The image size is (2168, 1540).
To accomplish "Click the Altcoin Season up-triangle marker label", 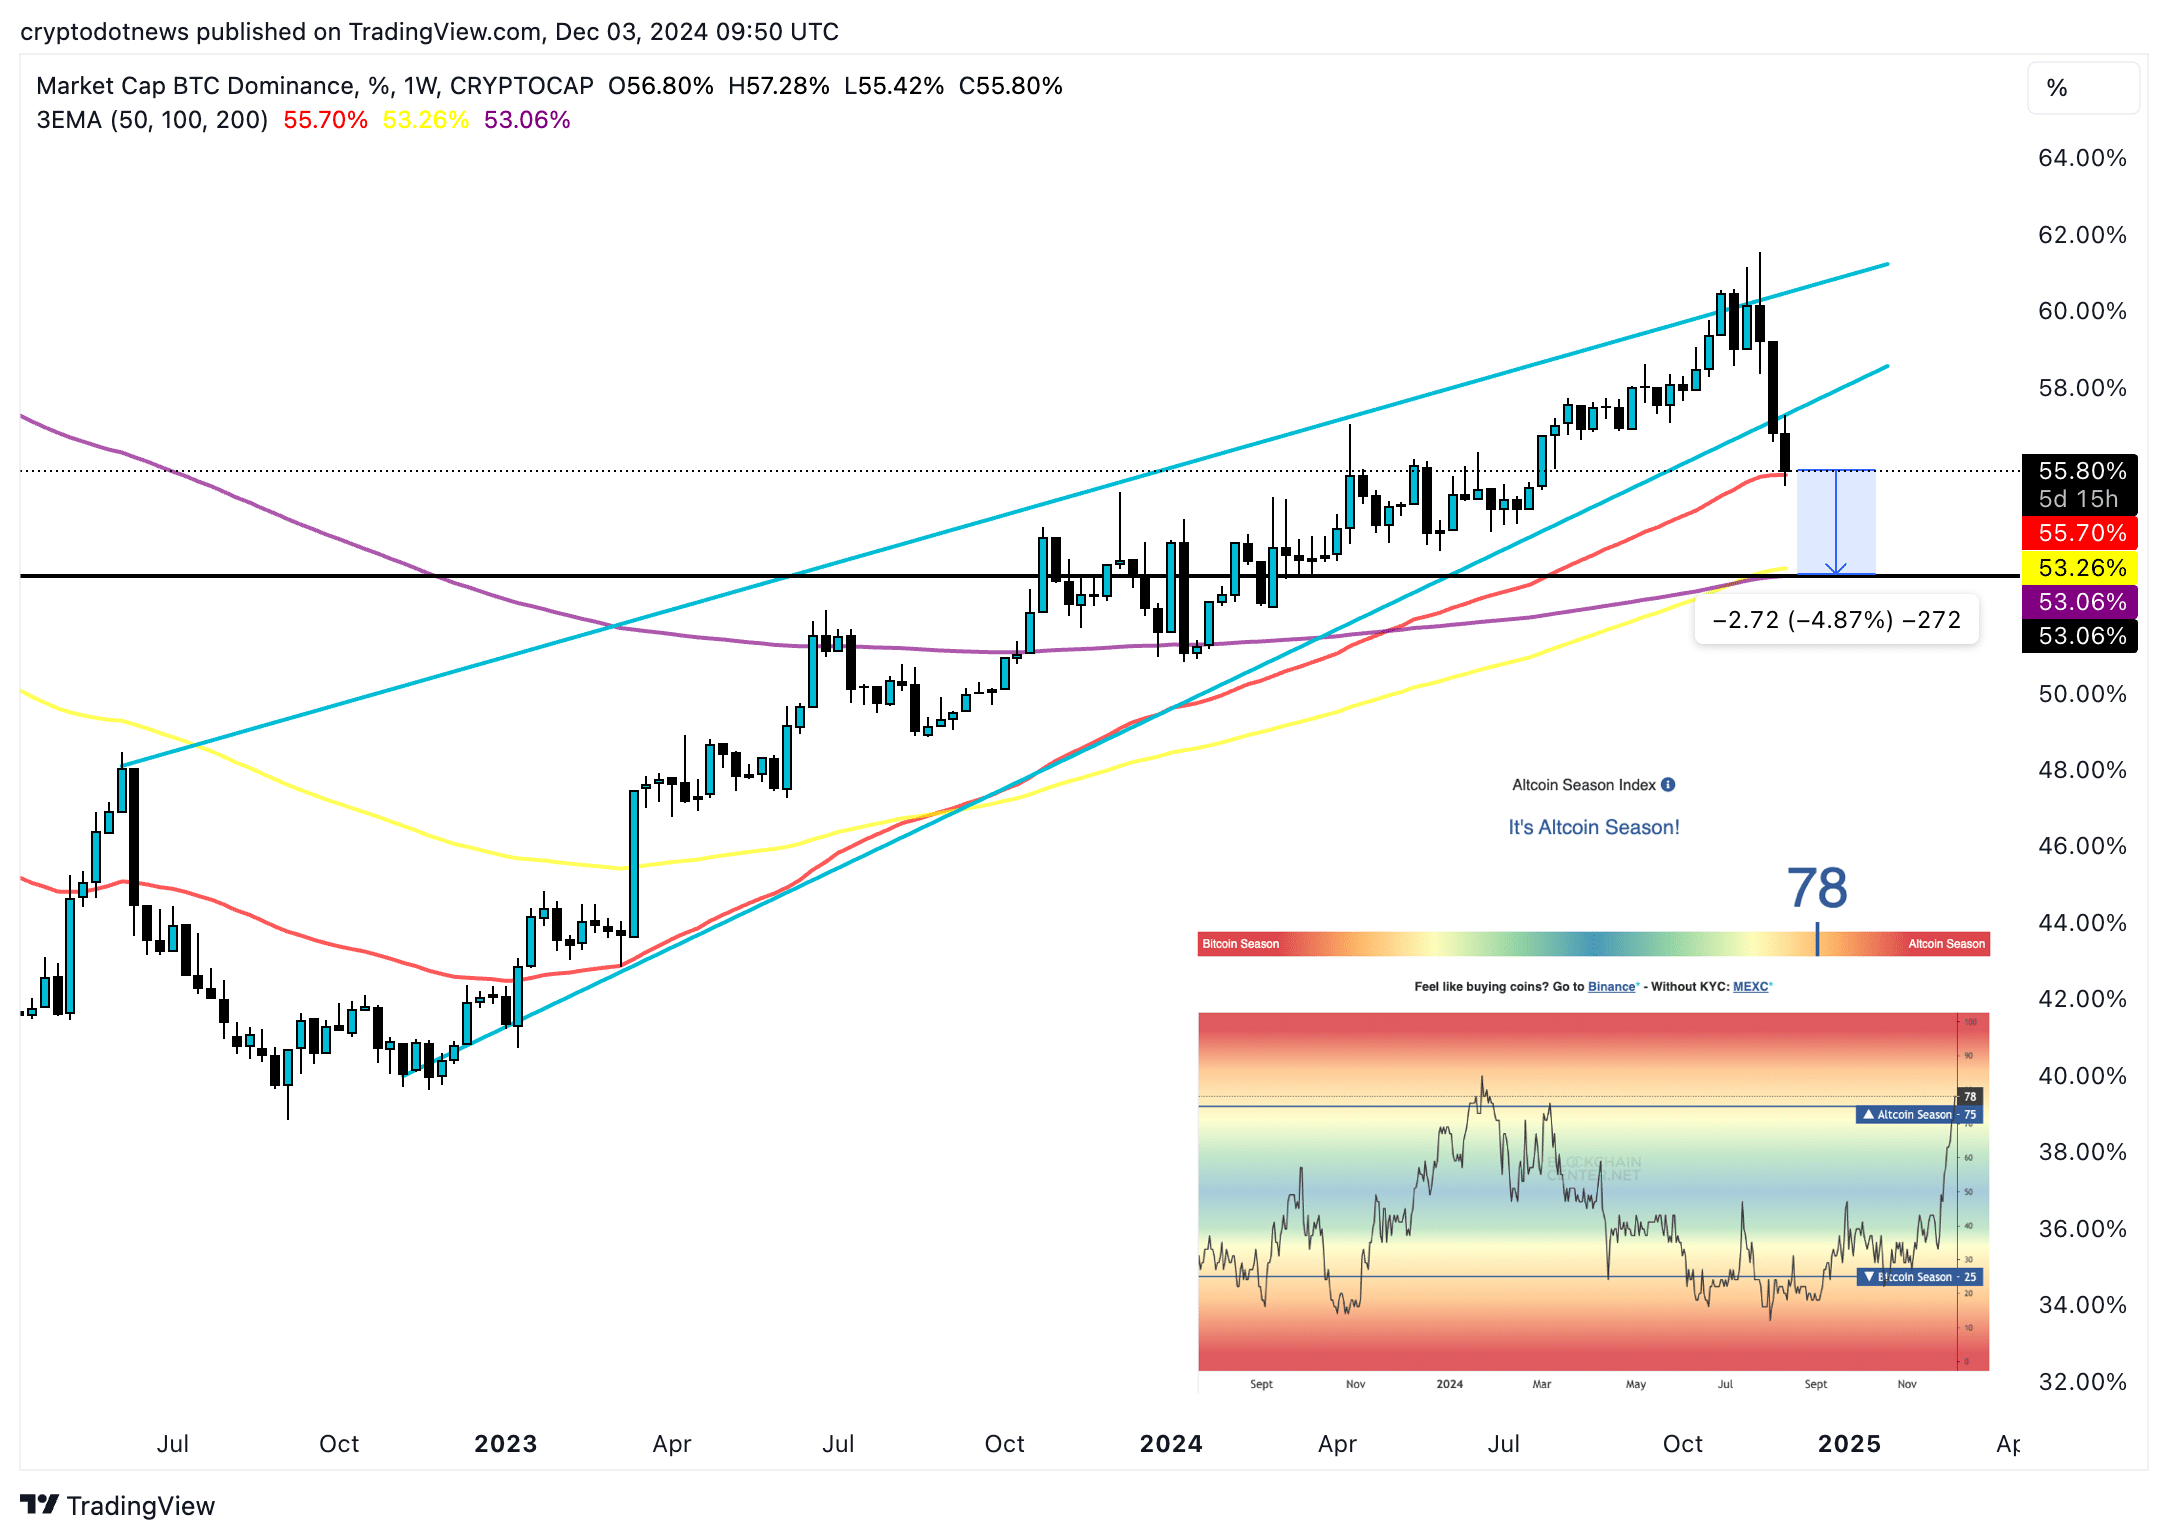I will click(x=1918, y=1114).
